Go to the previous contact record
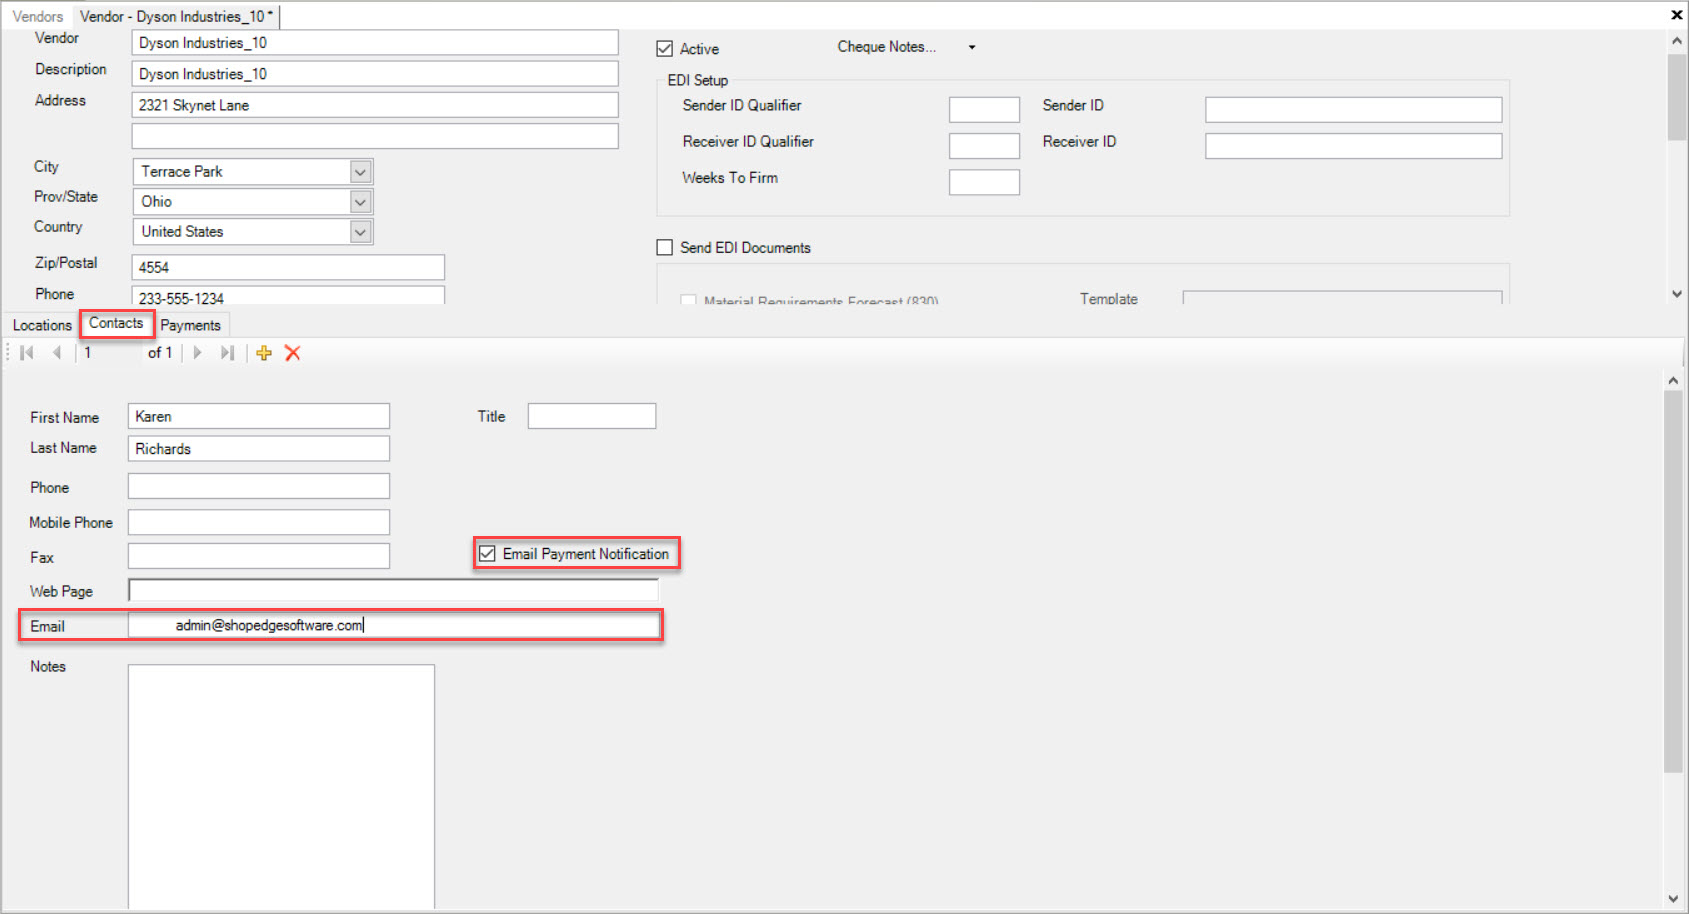The image size is (1689, 914). click(57, 353)
